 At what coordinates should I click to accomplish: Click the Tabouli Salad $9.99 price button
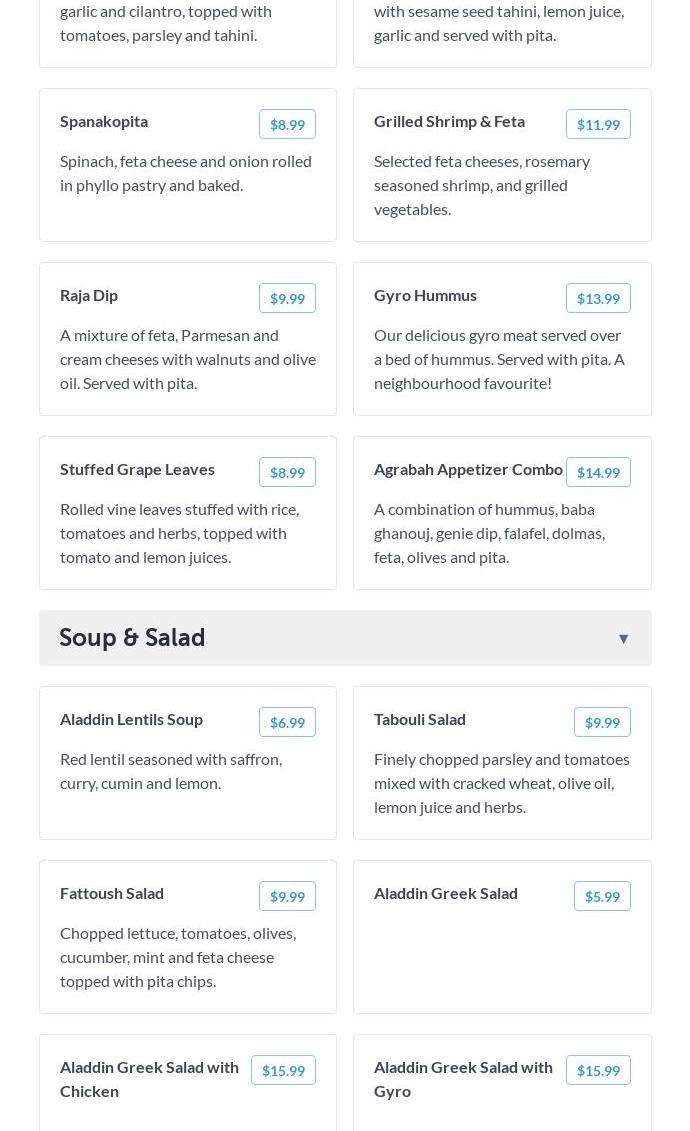(602, 723)
